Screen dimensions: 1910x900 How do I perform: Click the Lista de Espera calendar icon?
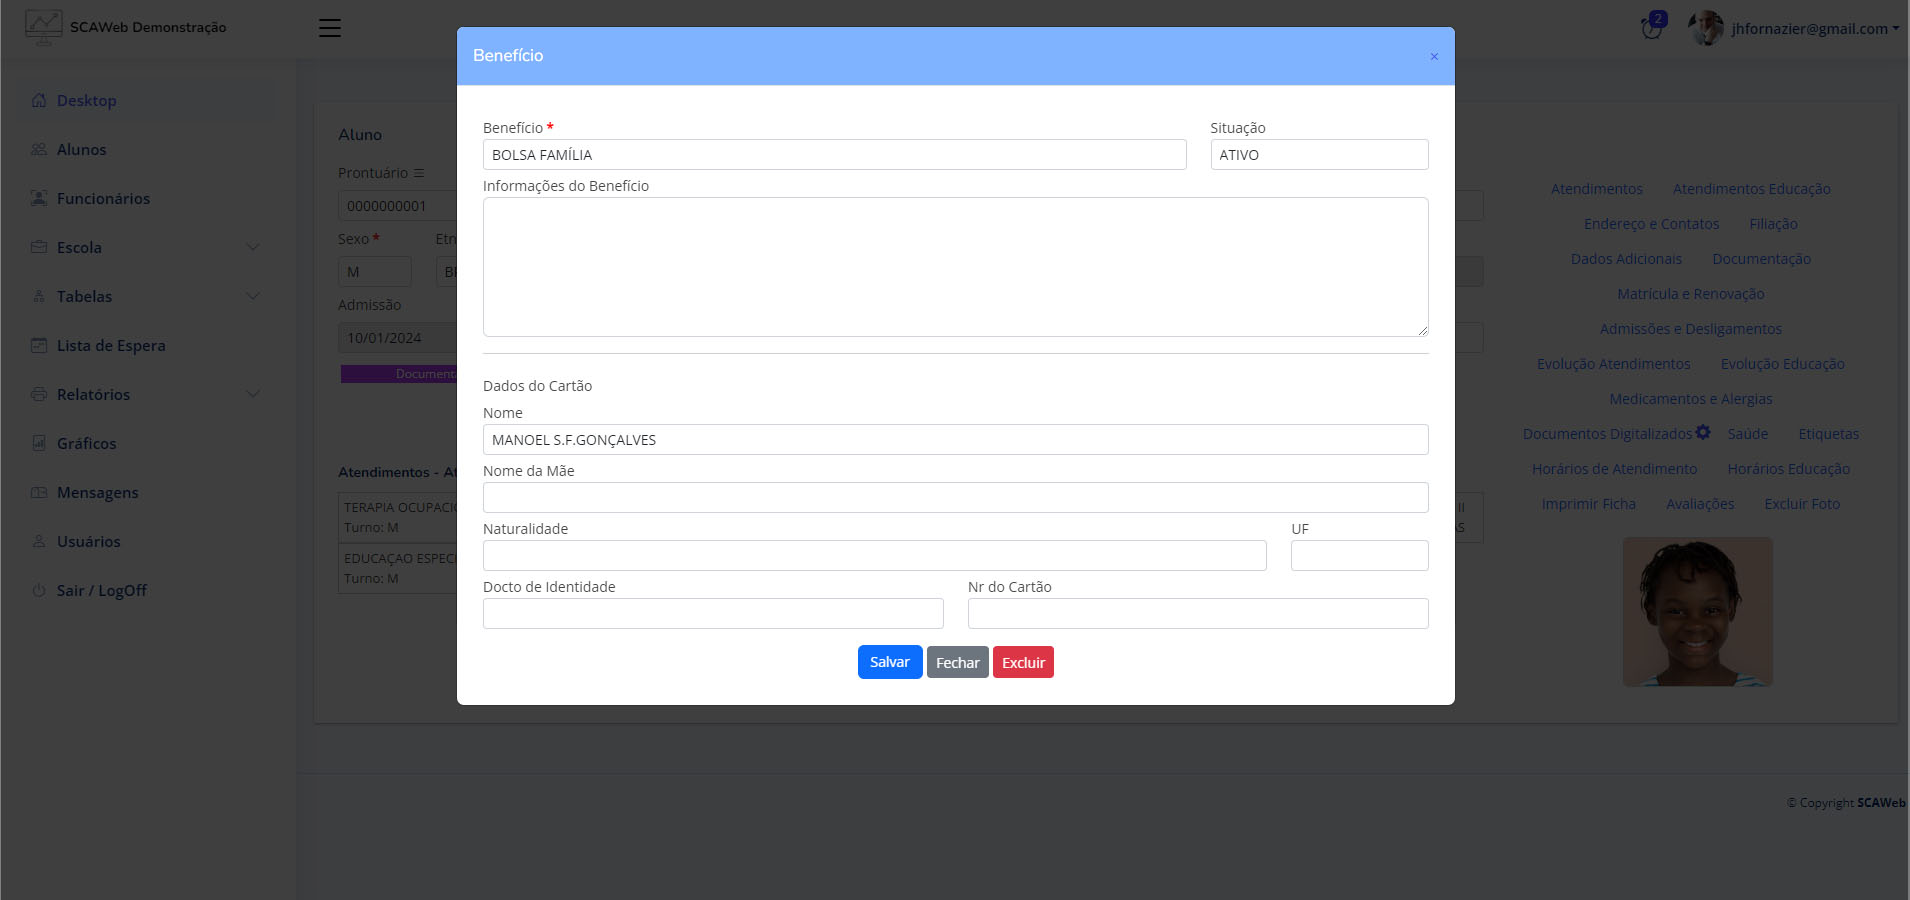pyautogui.click(x=39, y=345)
